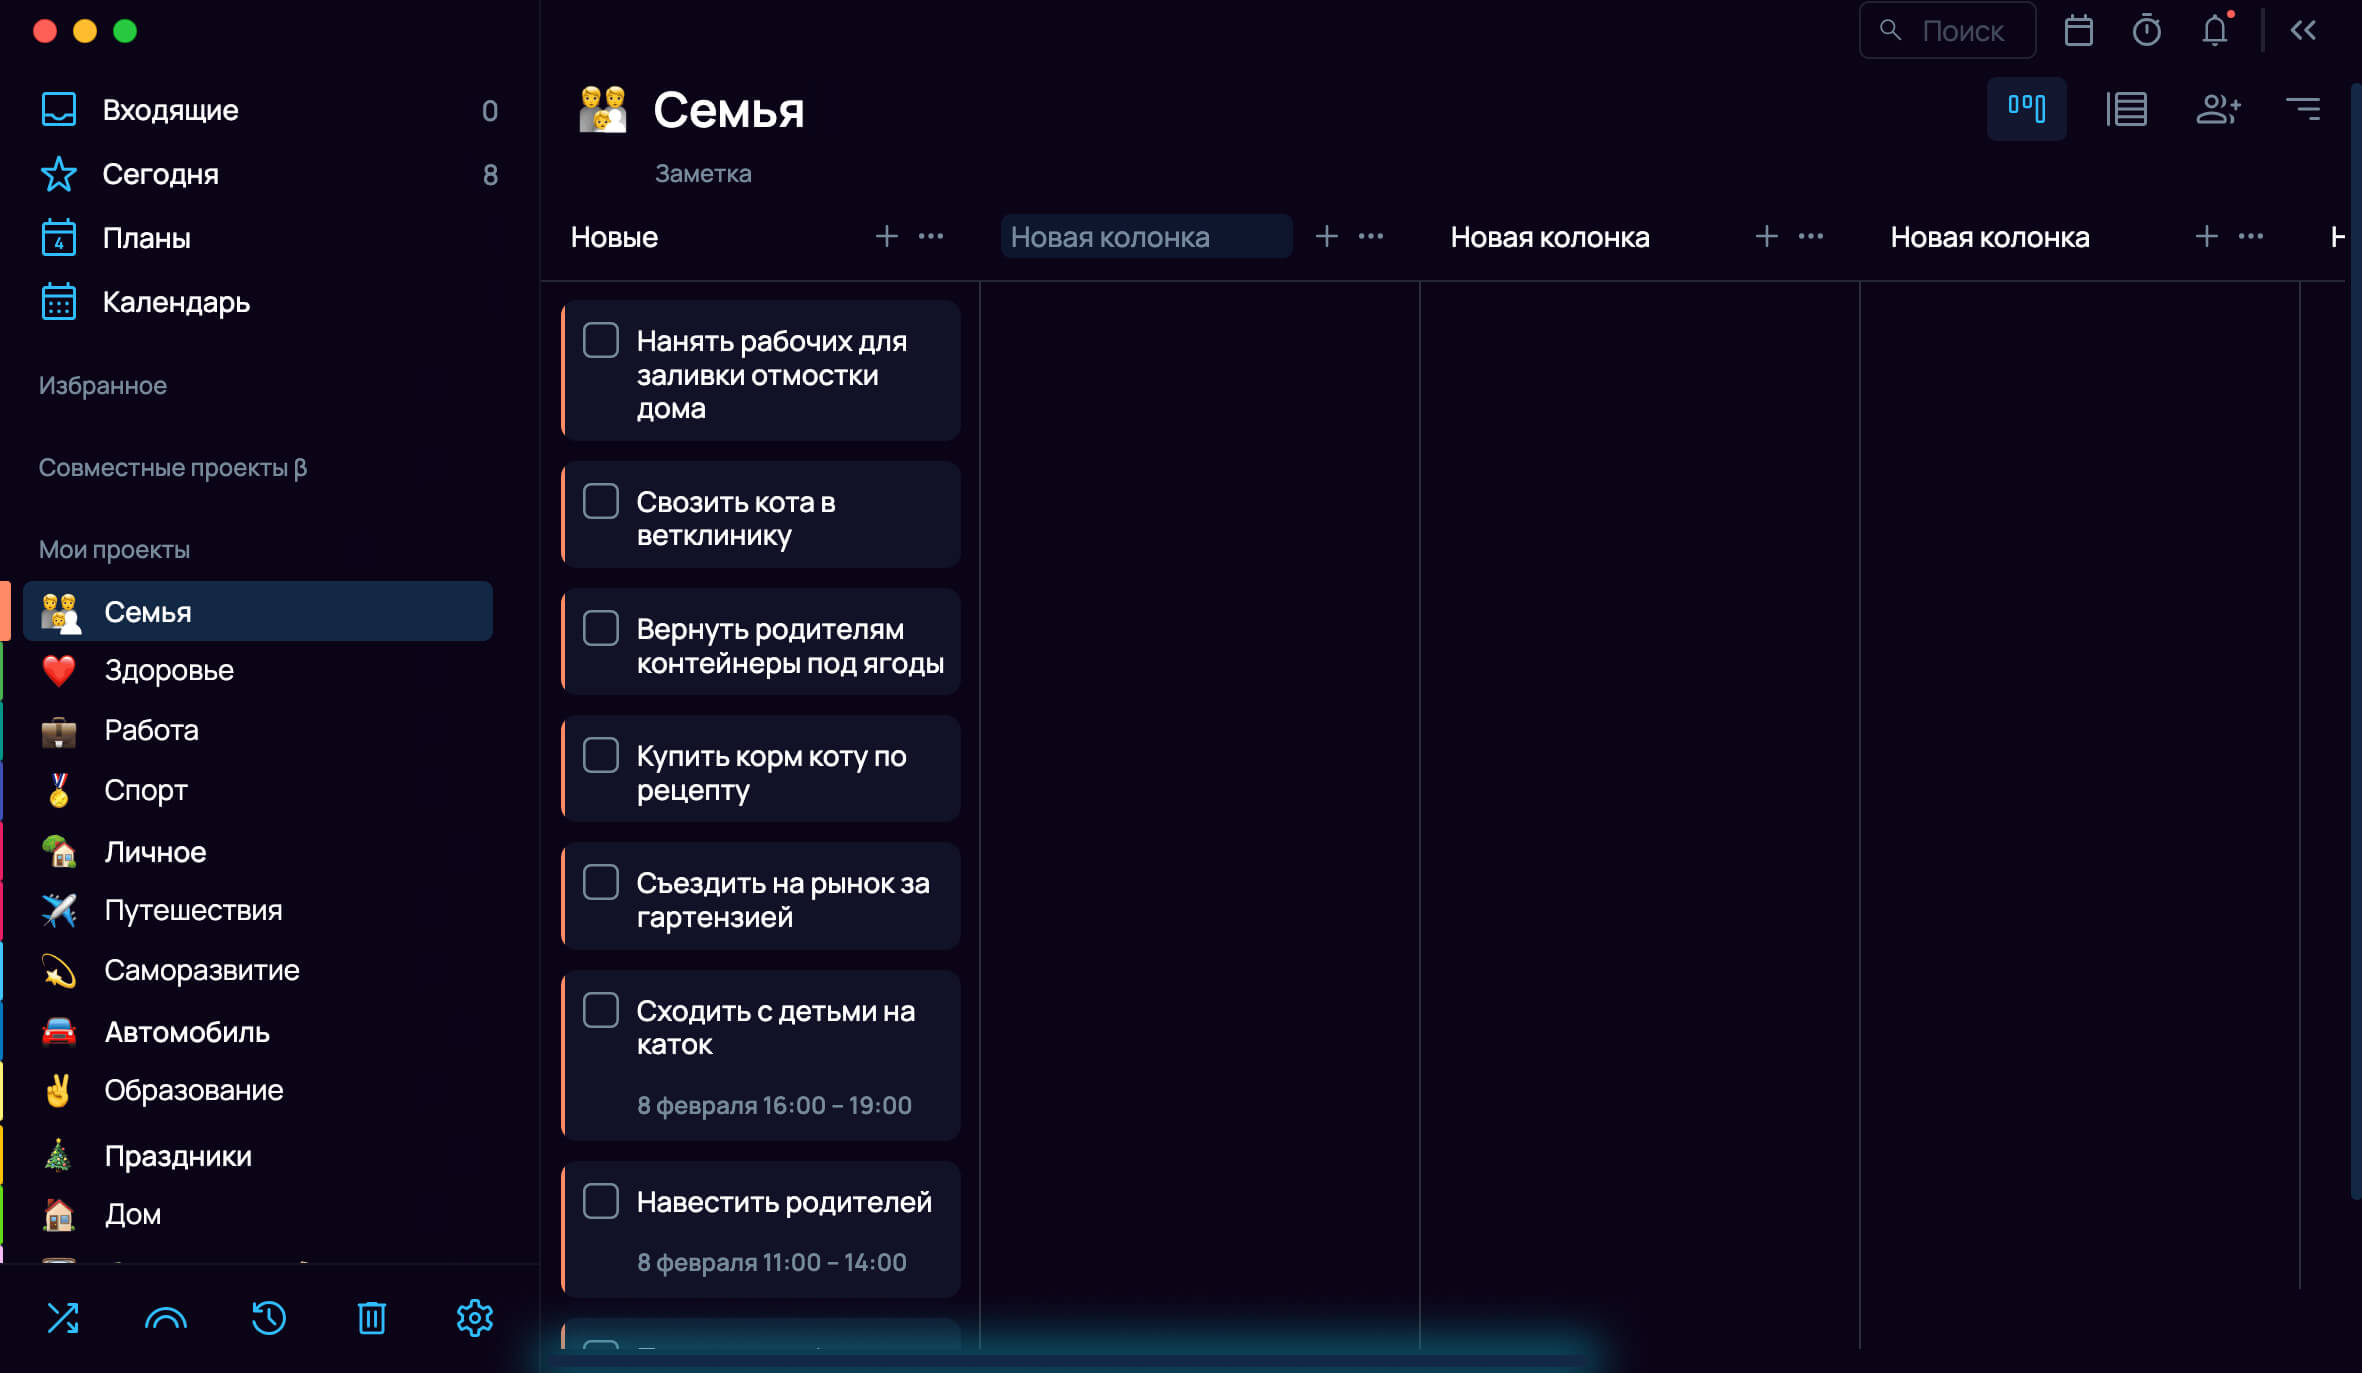Open the trash bin icon
The image size is (2362, 1373).
pyautogui.click(x=372, y=1318)
